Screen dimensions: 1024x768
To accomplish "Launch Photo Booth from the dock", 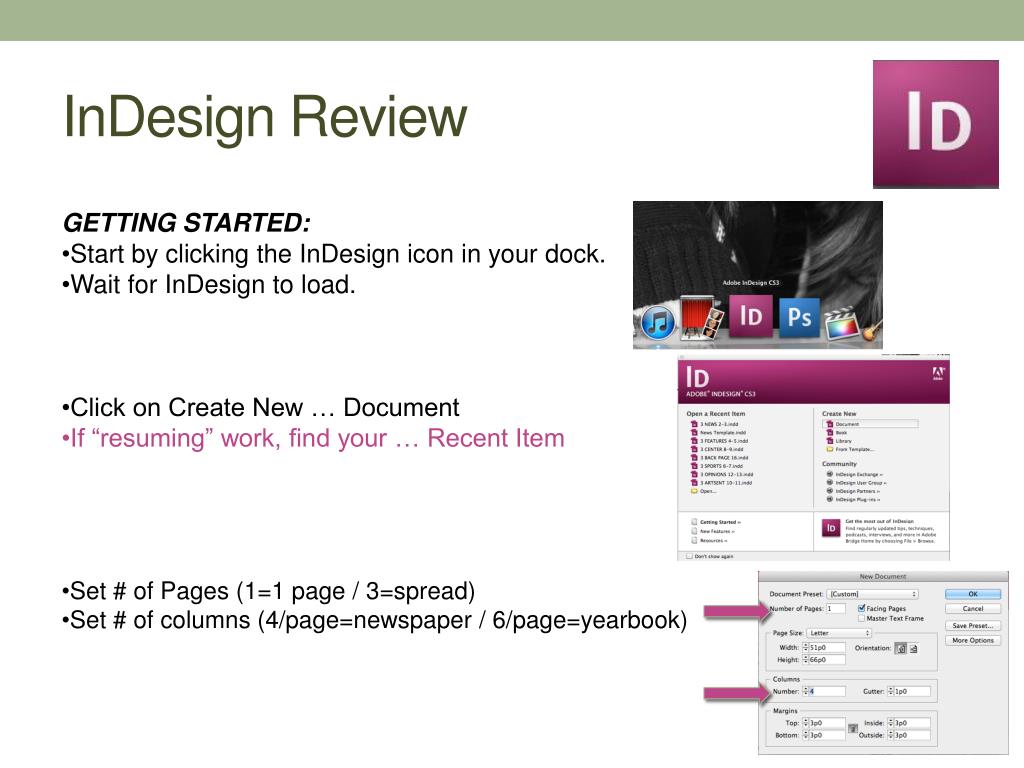I will pos(701,317).
